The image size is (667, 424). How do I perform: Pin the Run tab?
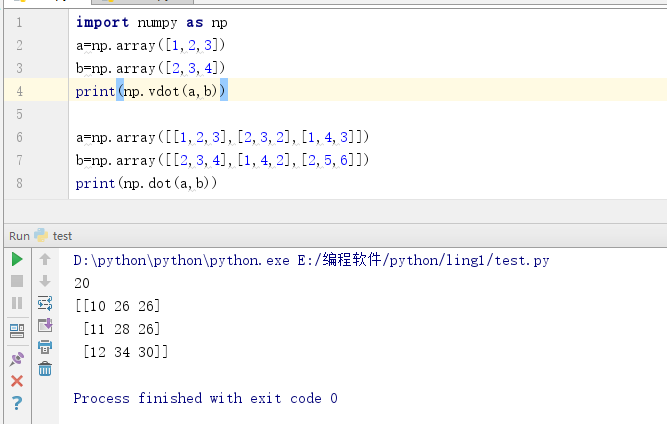(17, 359)
